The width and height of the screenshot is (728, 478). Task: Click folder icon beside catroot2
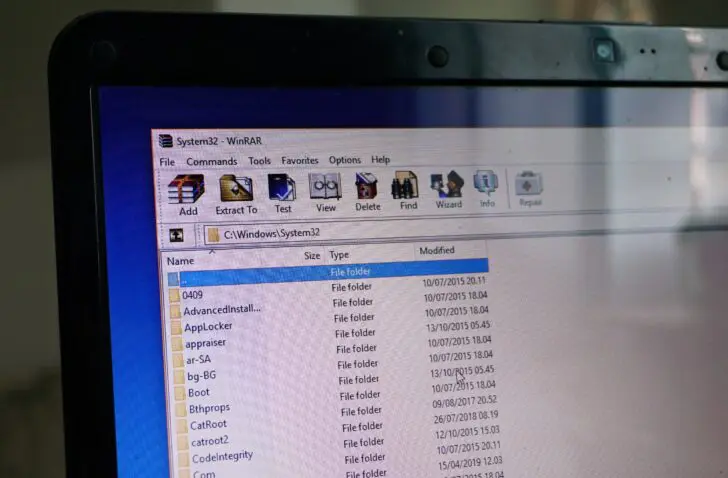tap(183, 442)
